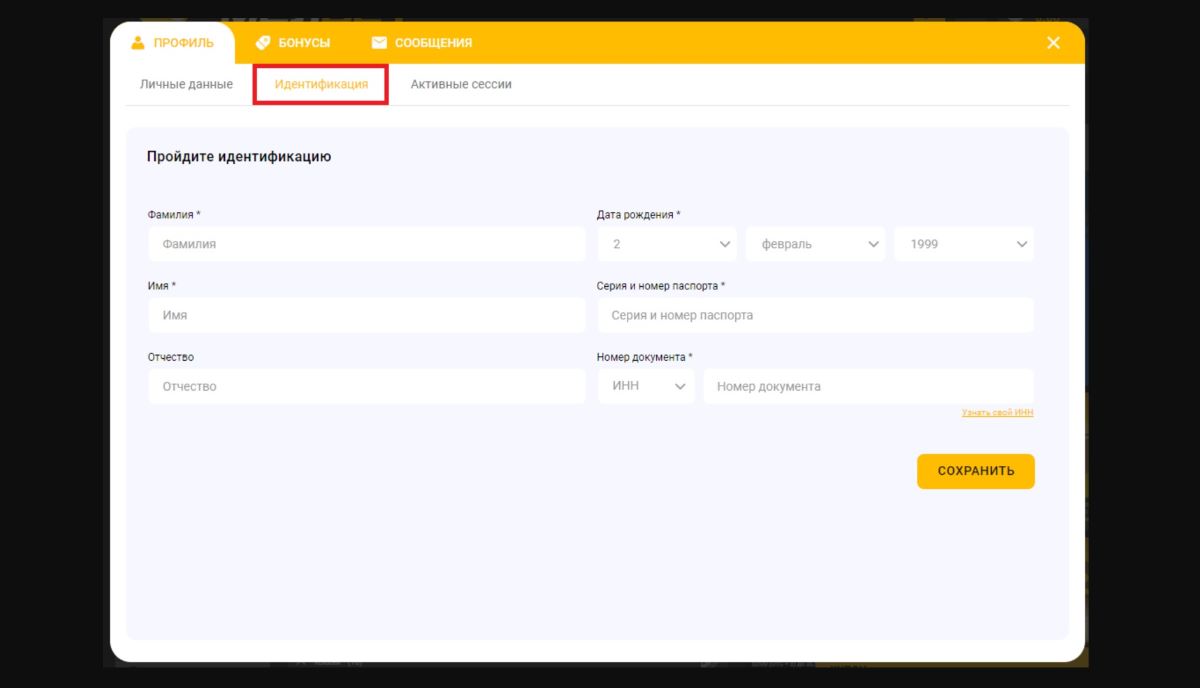Open the ПРОФИЛЬ tab

[x=183, y=43]
